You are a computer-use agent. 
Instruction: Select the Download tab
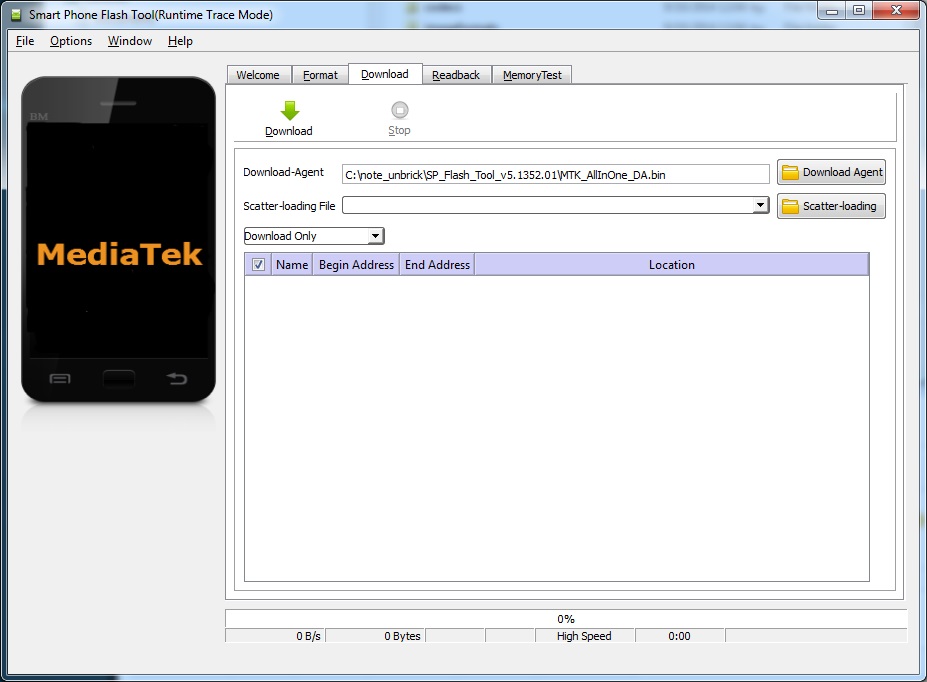click(x=385, y=74)
